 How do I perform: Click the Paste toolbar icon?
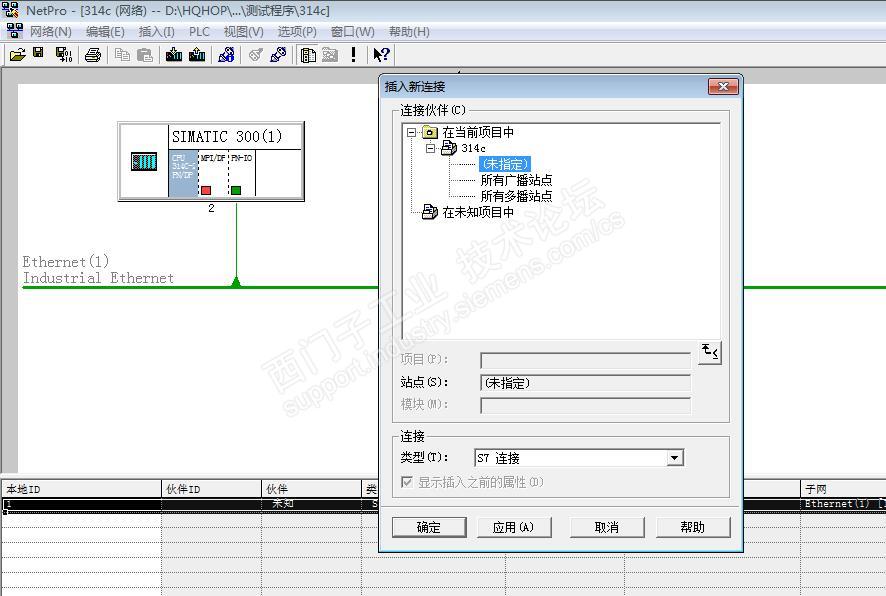[x=145, y=55]
